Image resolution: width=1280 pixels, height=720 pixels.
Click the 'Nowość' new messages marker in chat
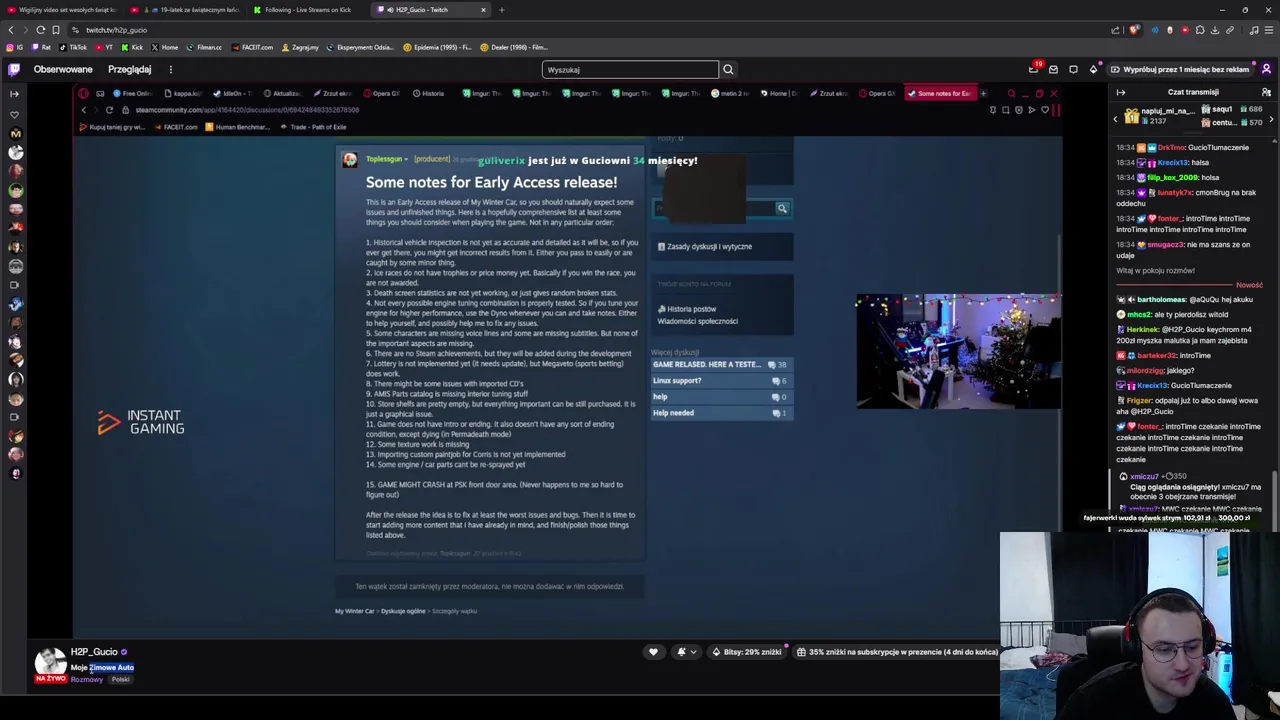click(1249, 285)
